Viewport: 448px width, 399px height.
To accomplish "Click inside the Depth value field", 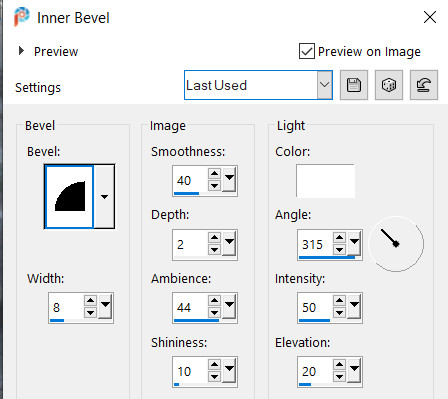I will [190, 244].
